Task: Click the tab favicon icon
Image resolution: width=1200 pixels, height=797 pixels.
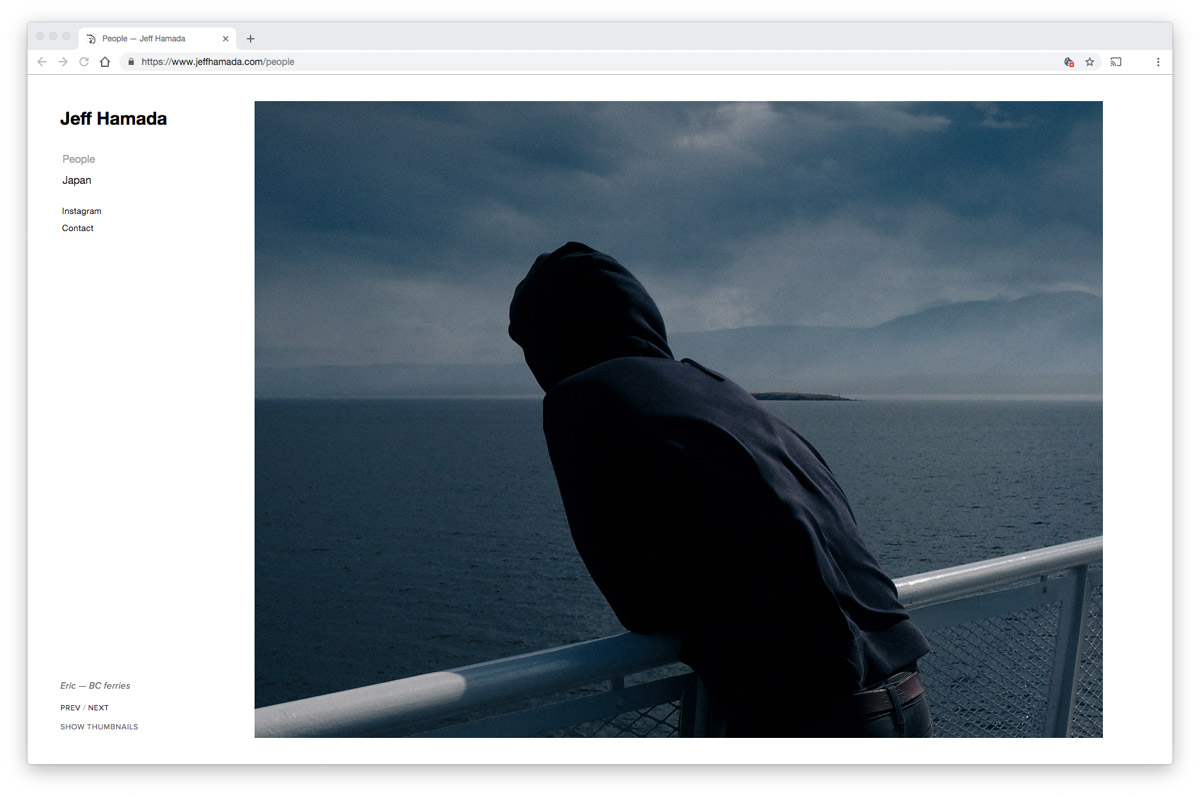Action: pyautogui.click(x=91, y=39)
